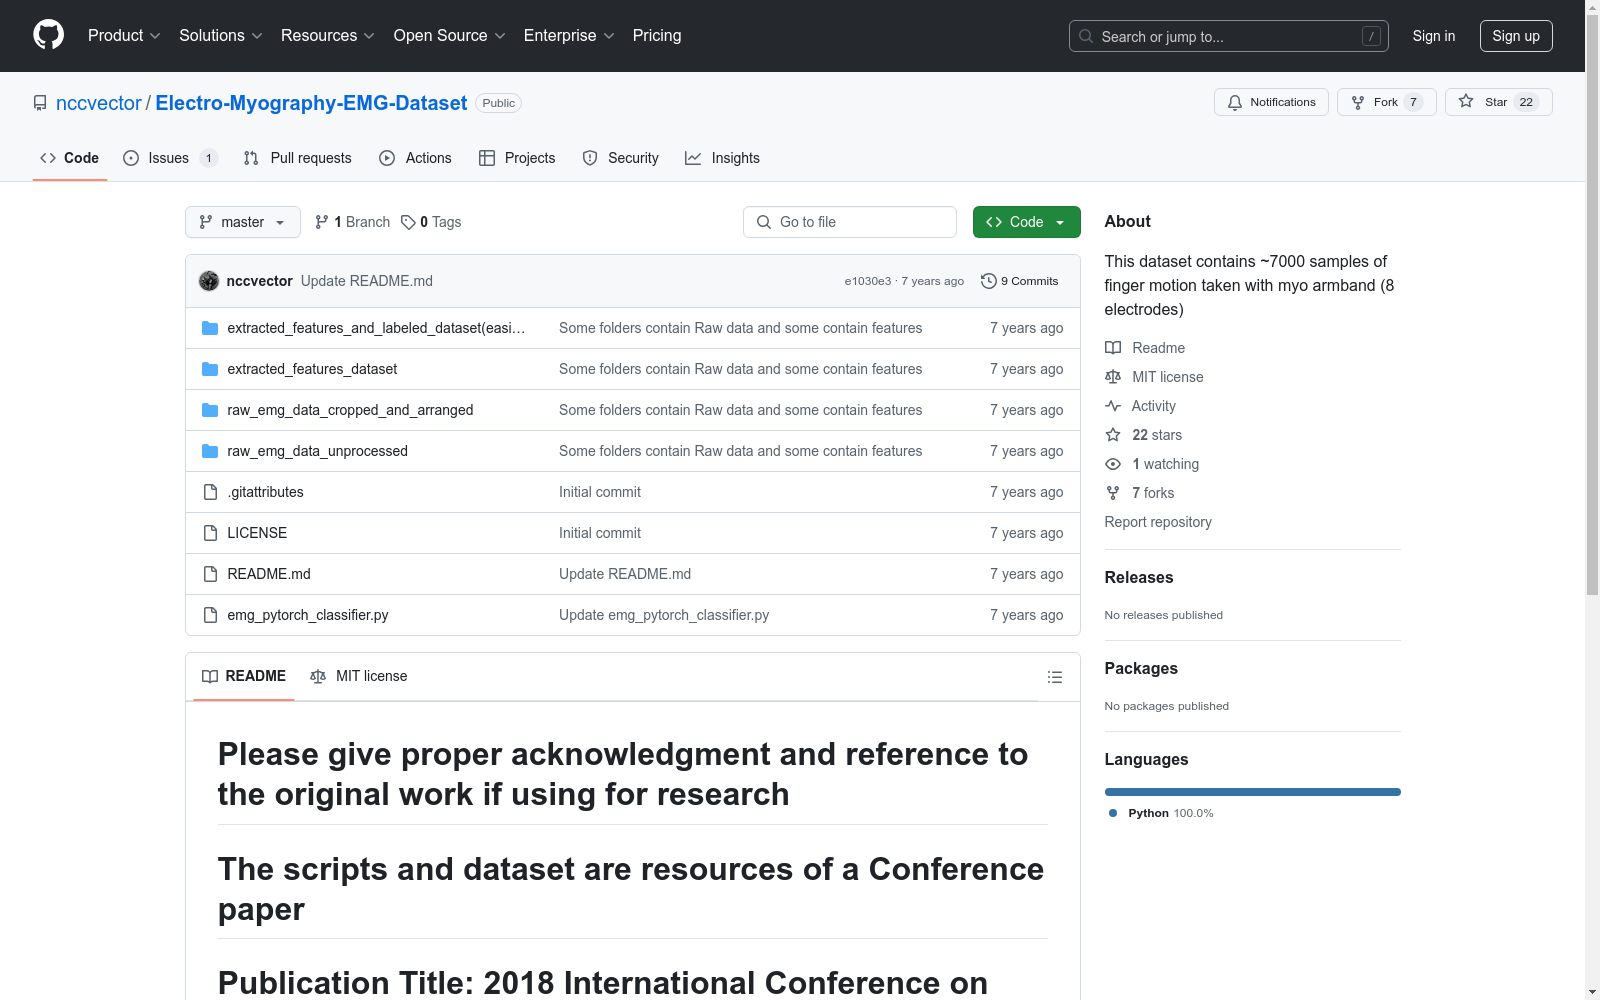Expand the Solutions menu
This screenshot has height=1000, width=1600.
[x=220, y=35]
